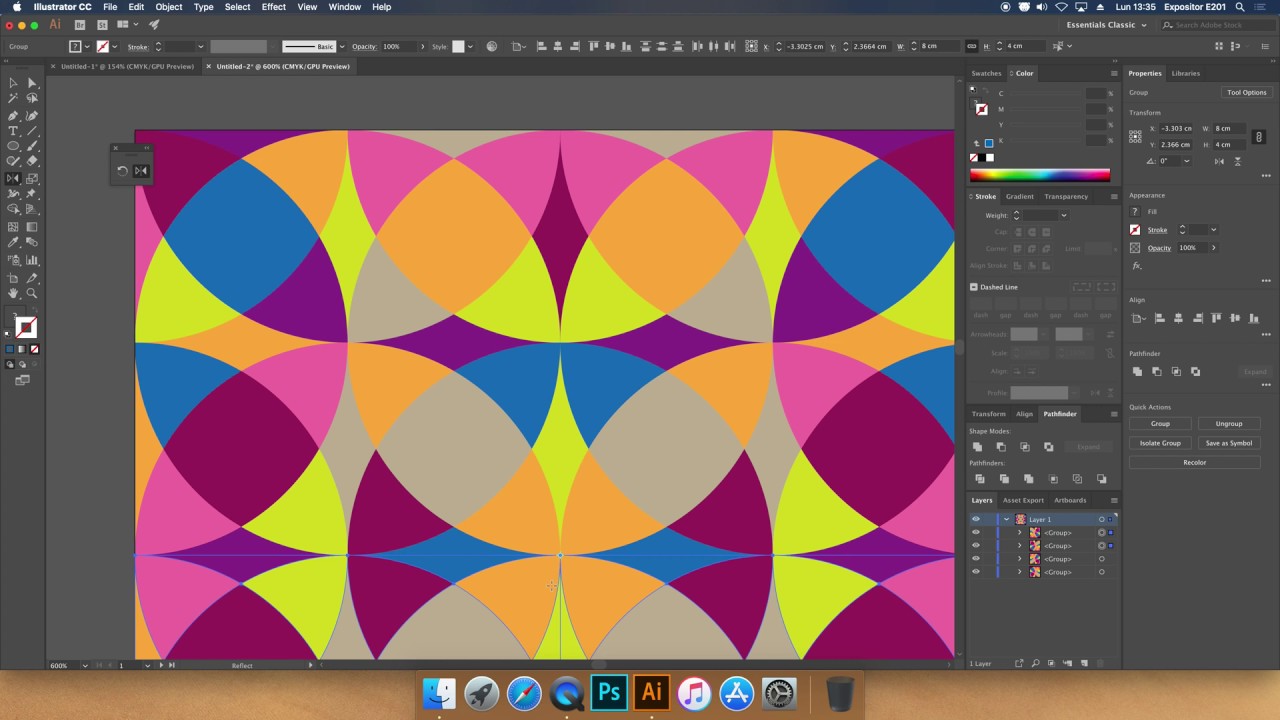Switch to the Libraries tab

(x=1185, y=73)
